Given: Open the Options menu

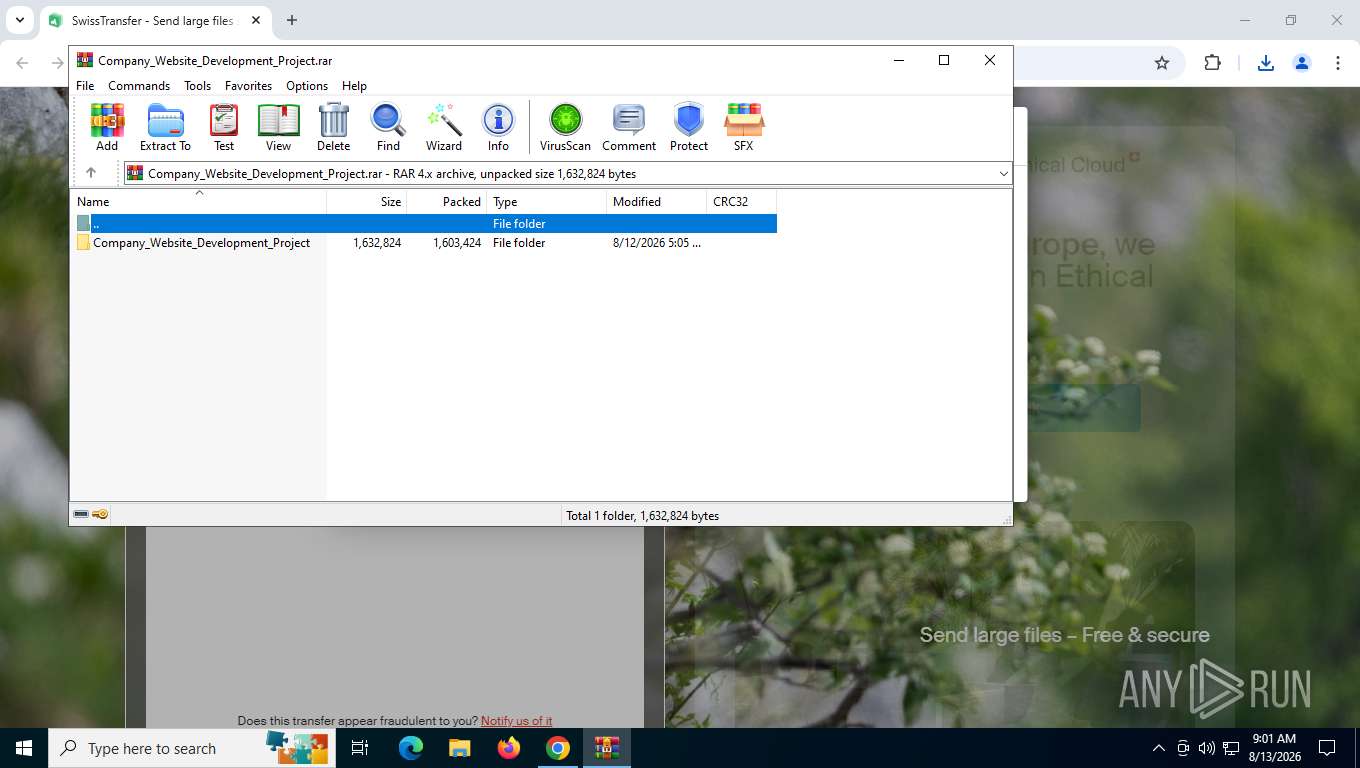Looking at the screenshot, I should pyautogui.click(x=307, y=86).
